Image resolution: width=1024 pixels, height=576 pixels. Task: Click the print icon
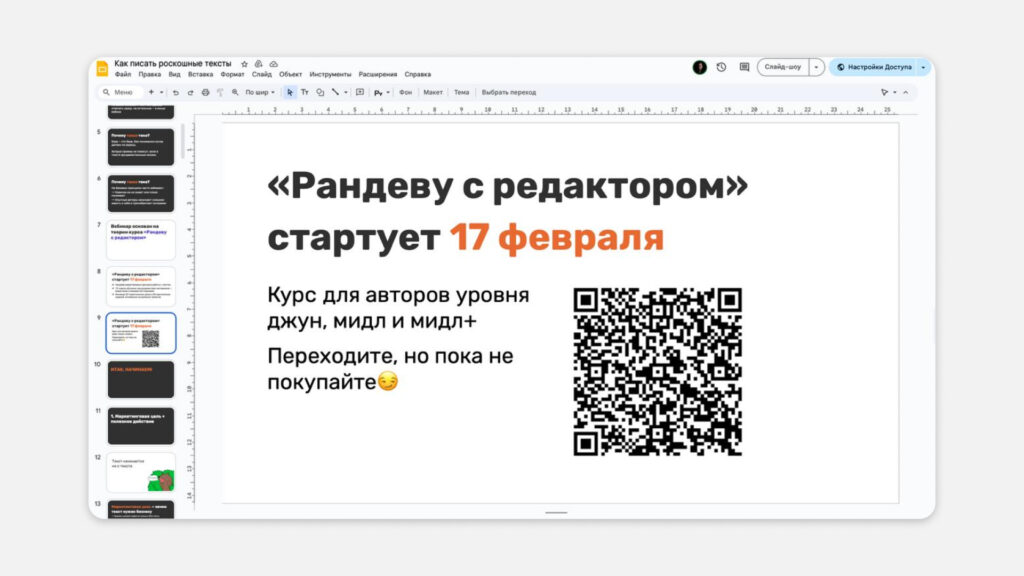click(x=205, y=93)
